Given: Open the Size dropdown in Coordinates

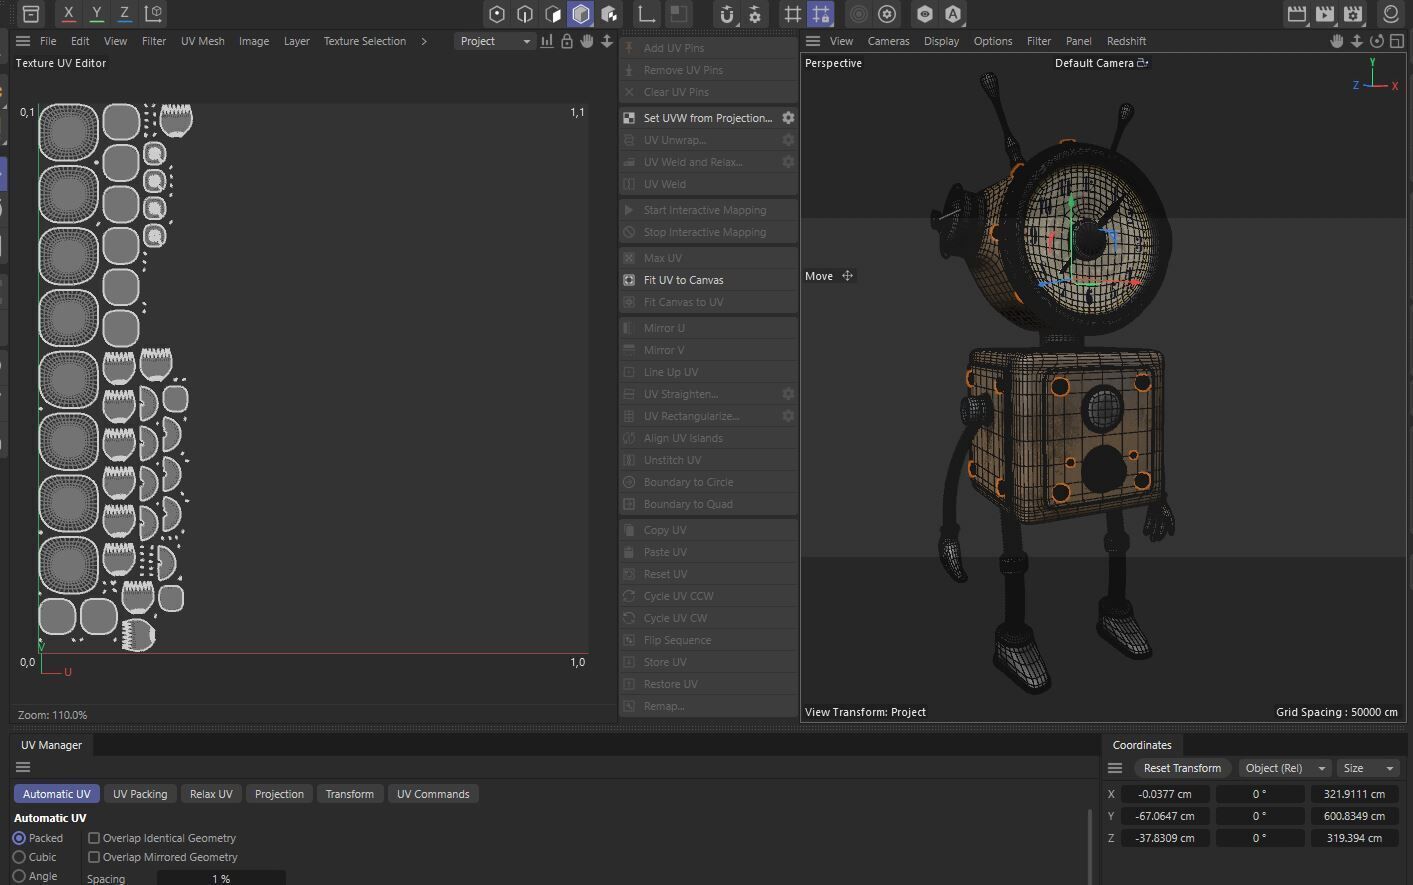Looking at the screenshot, I should point(1368,768).
